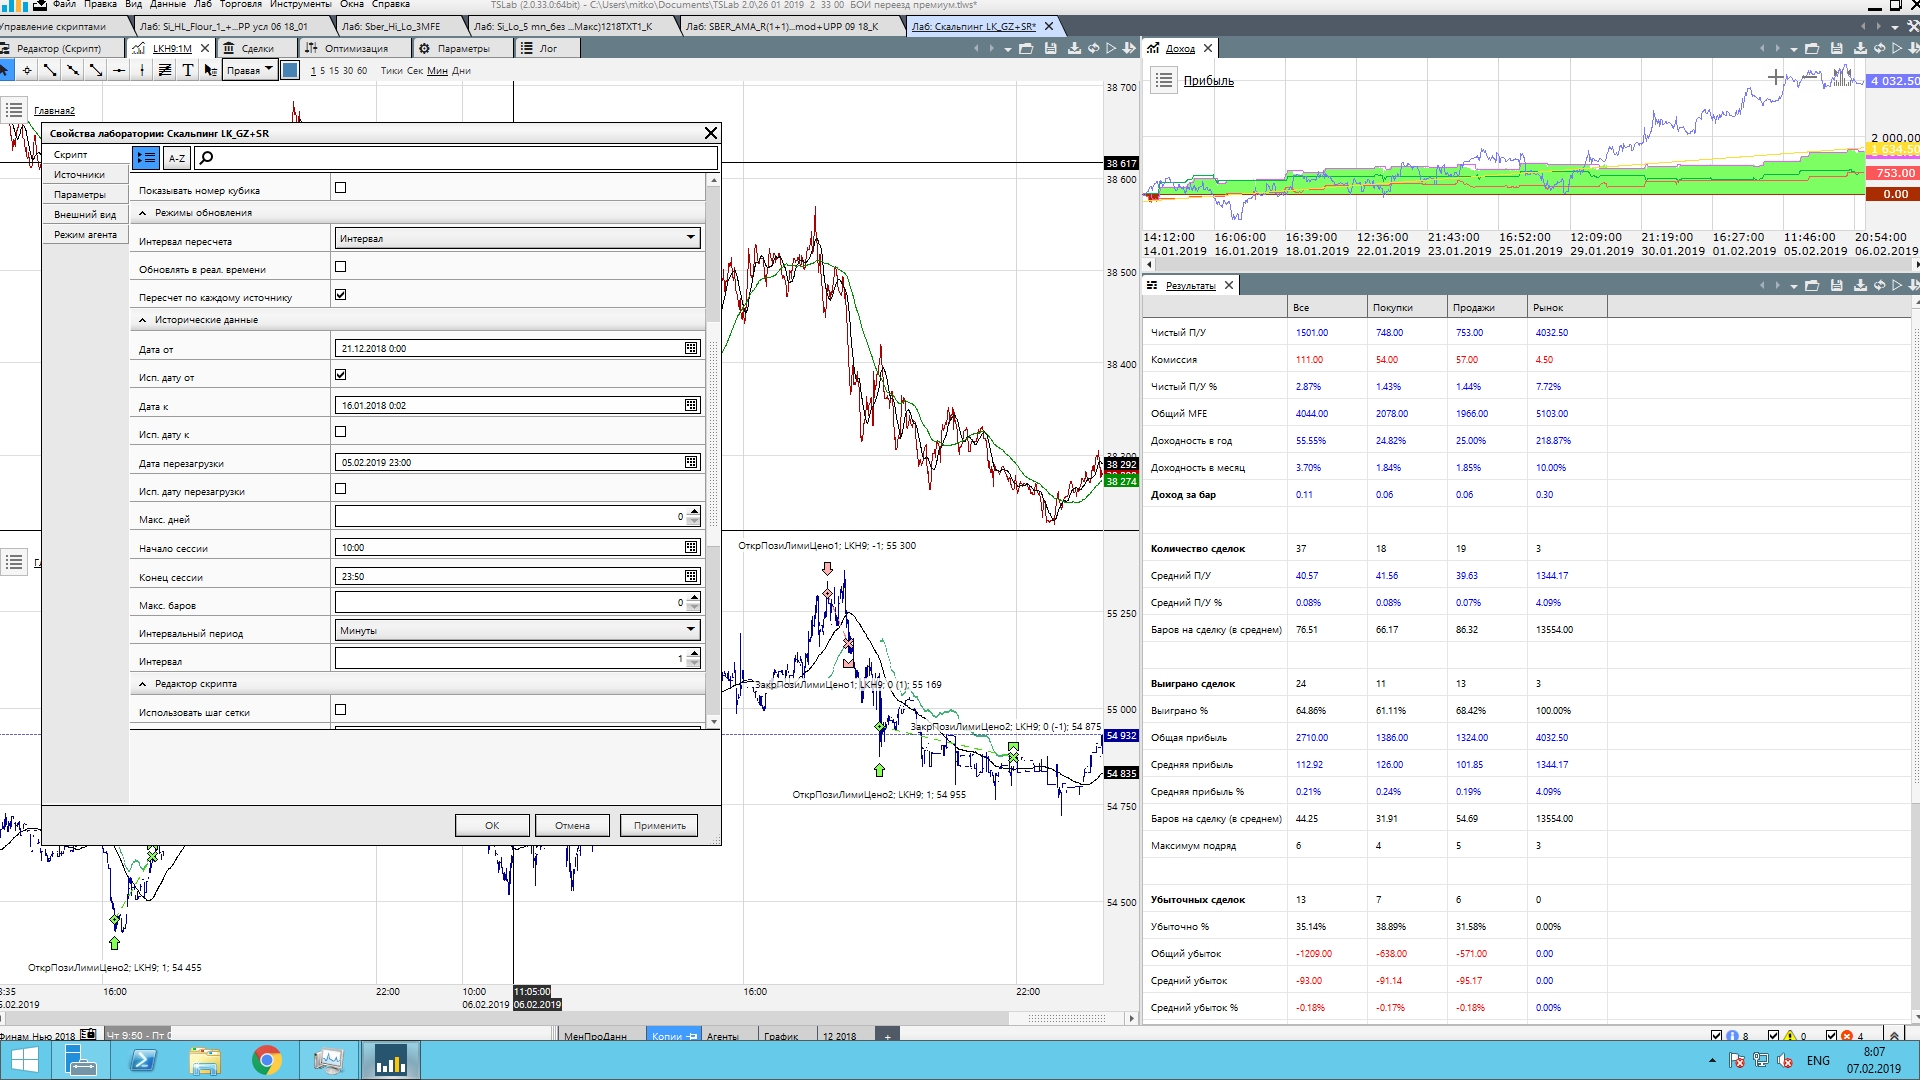Select the crosshair drawing tool

point(27,70)
